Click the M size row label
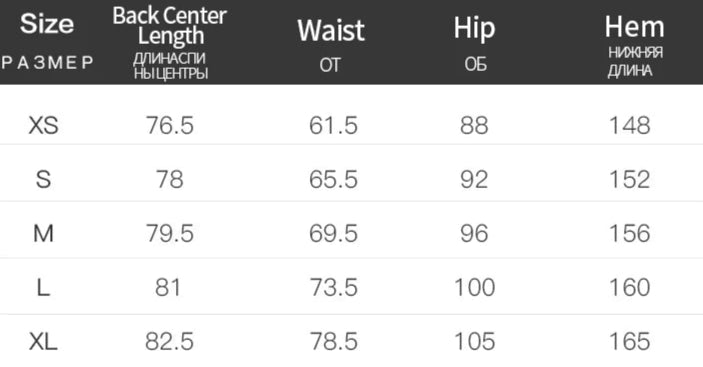This screenshot has height=367, width=703. [x=43, y=233]
